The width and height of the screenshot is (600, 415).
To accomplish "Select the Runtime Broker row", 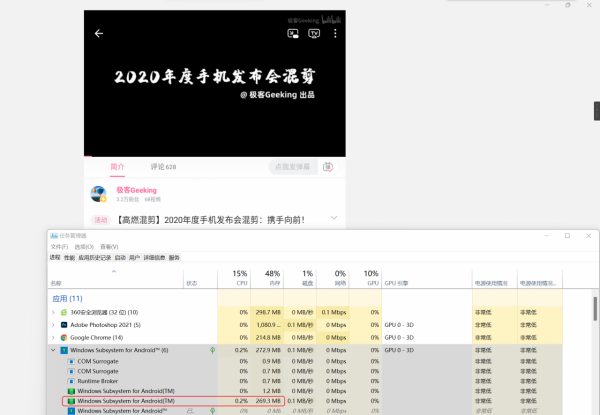I will 305,381.
